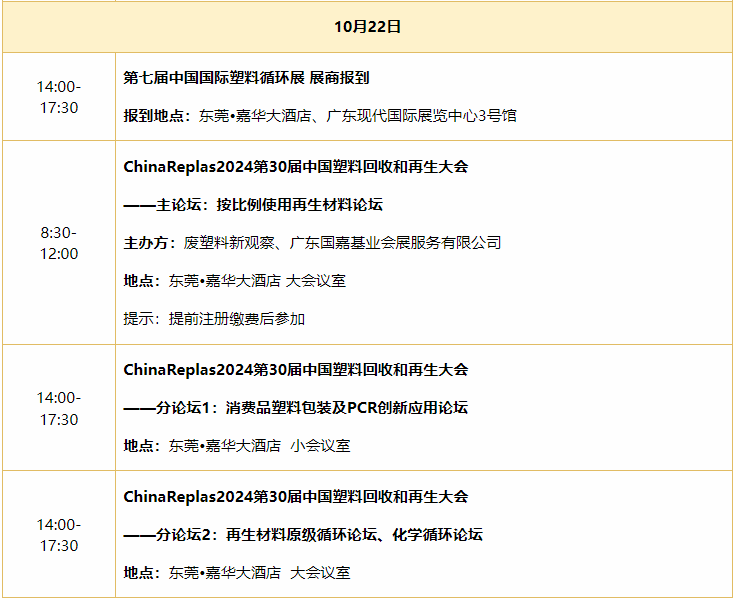Click the venue line 东莞•嘉华大酒店 大会议室 under 主论坛

(235, 281)
